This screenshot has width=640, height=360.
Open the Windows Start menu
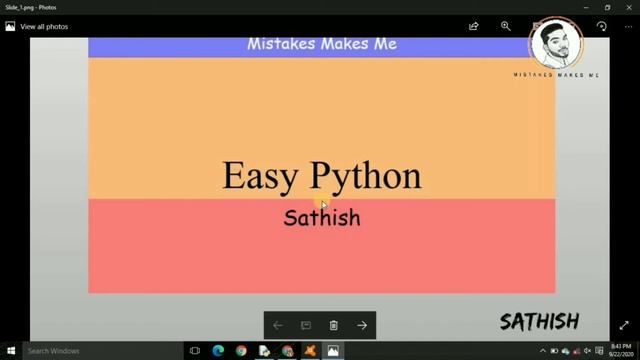pos(11,351)
